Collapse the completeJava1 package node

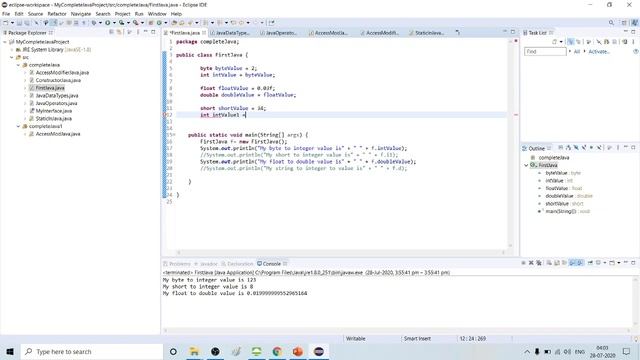pos(18,127)
